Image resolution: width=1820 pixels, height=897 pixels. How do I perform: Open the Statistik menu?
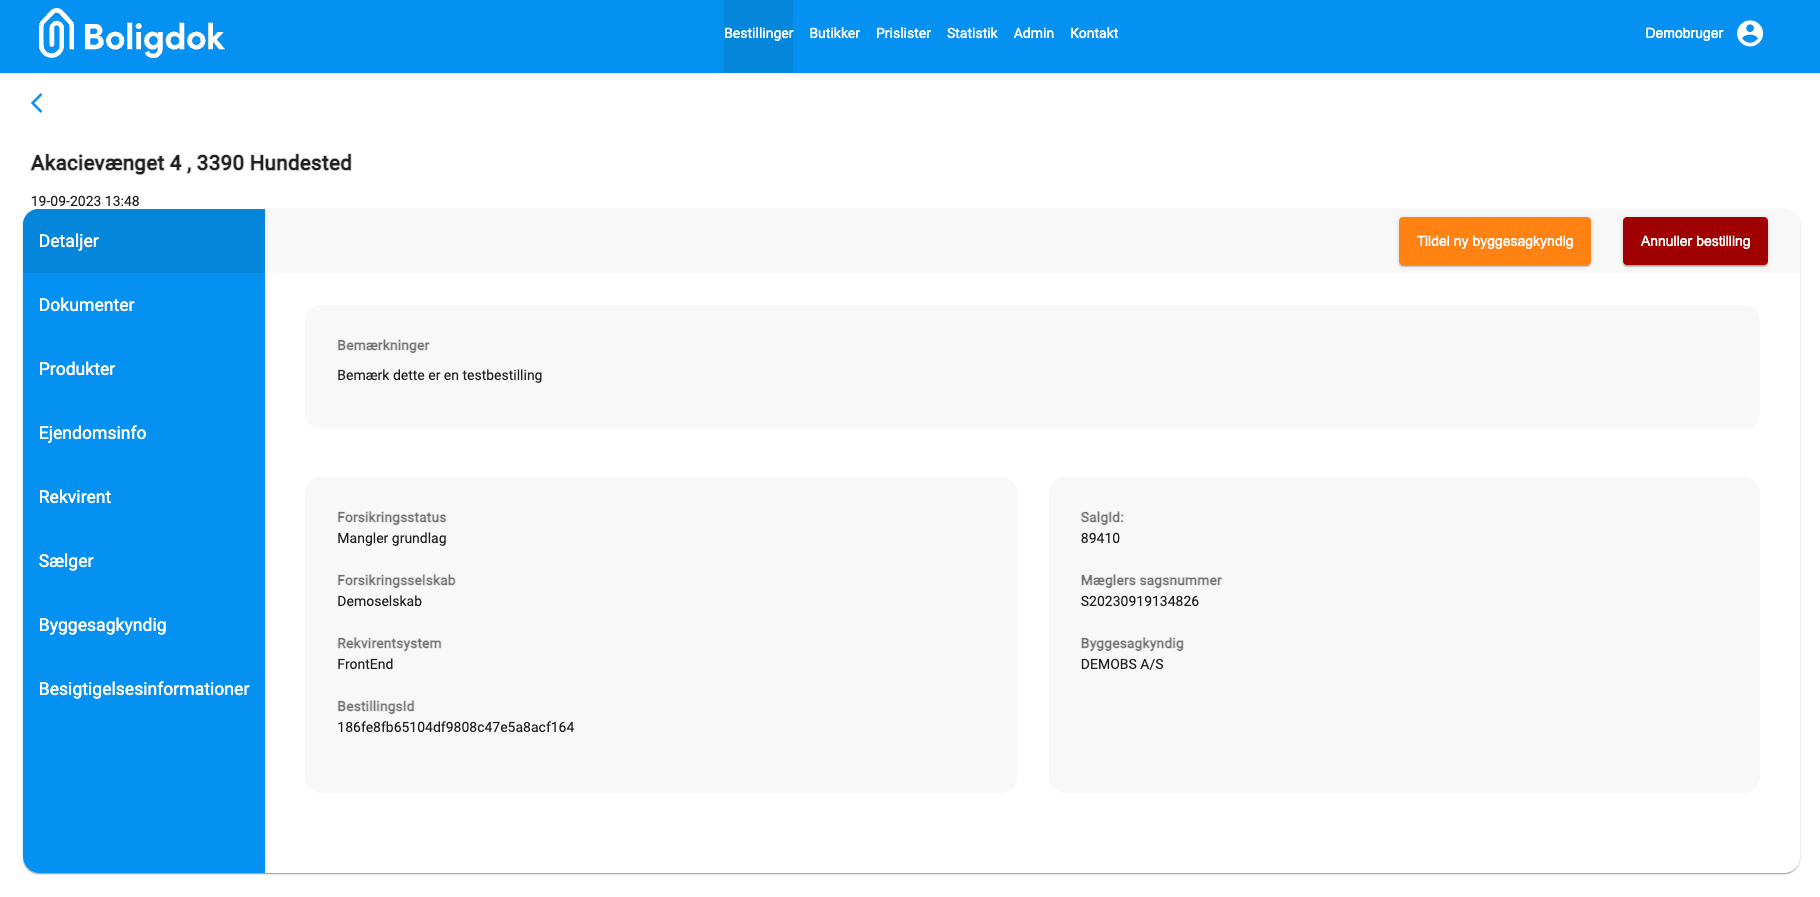(x=972, y=33)
